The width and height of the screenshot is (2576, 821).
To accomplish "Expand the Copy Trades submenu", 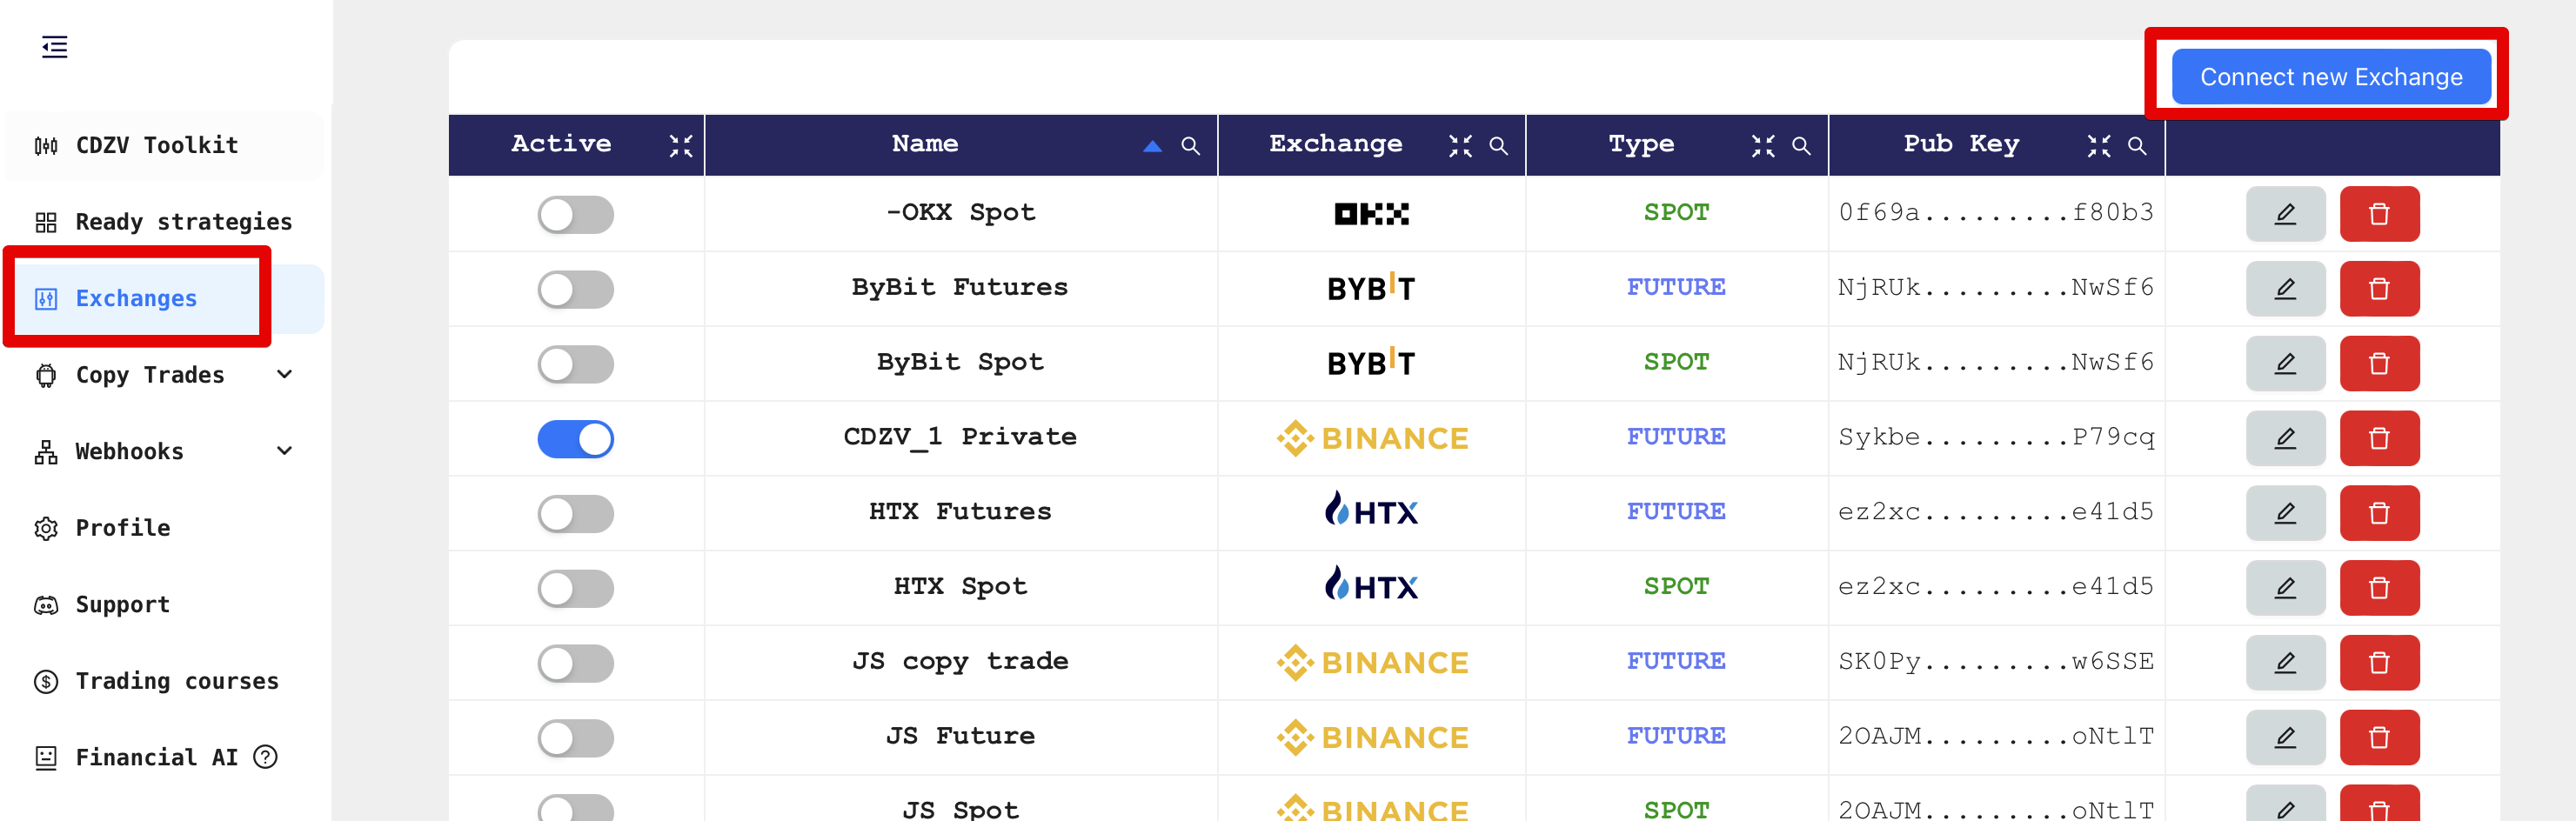I will 284,374.
